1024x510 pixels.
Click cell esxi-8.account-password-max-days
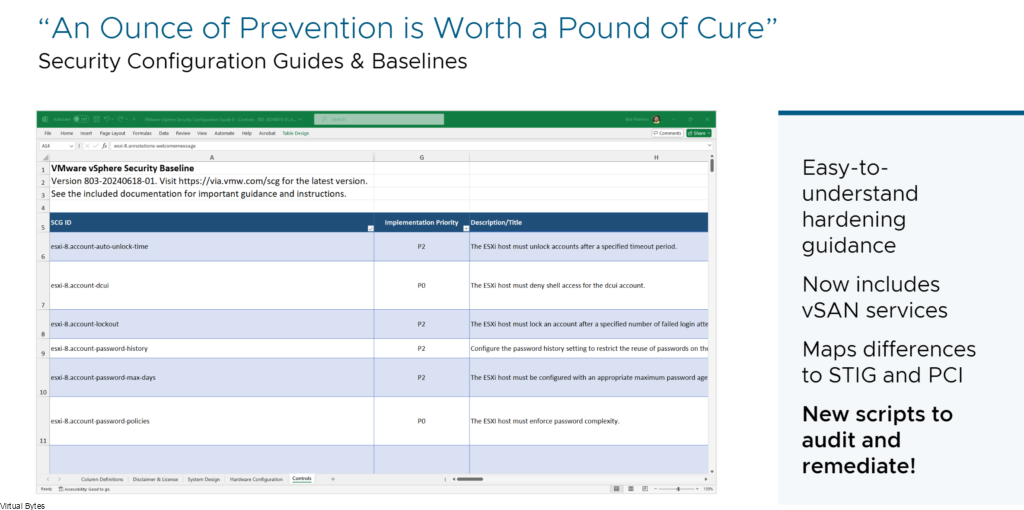tap(212, 377)
